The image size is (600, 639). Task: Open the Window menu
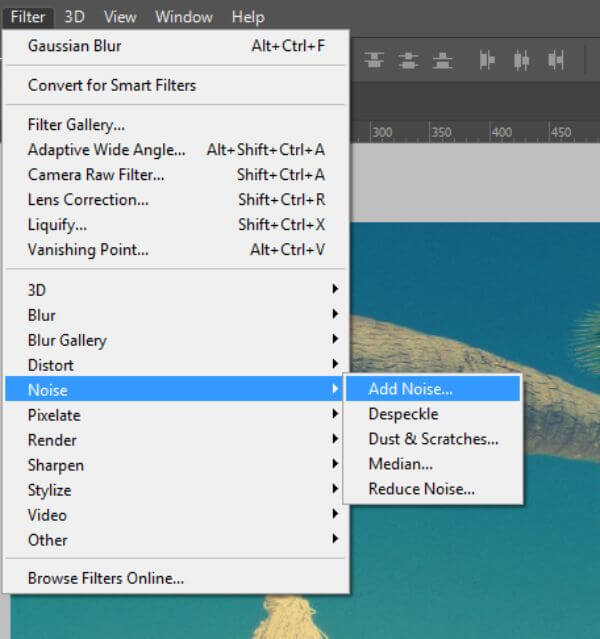[x=184, y=17]
